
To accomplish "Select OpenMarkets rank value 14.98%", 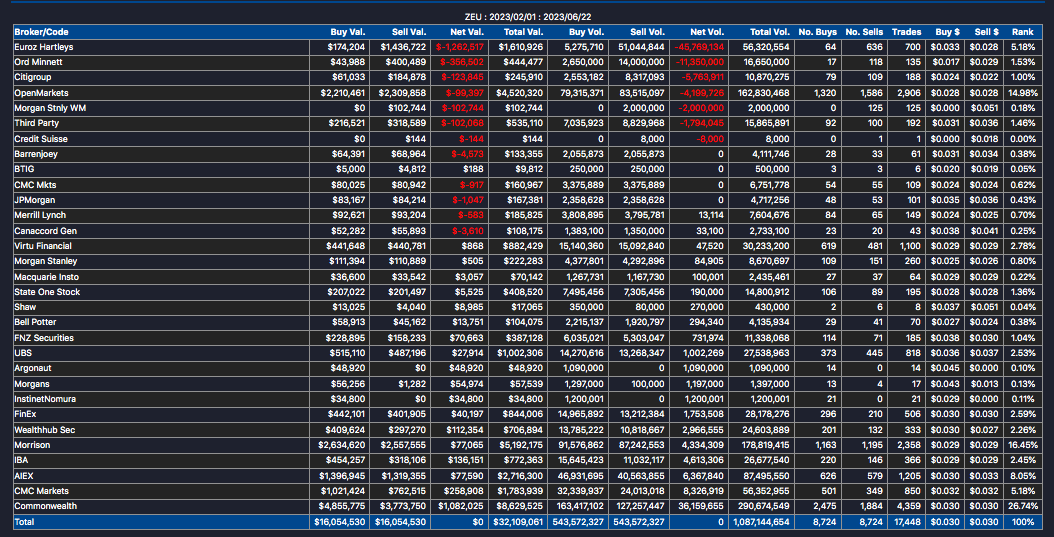I will click(1024, 93).
